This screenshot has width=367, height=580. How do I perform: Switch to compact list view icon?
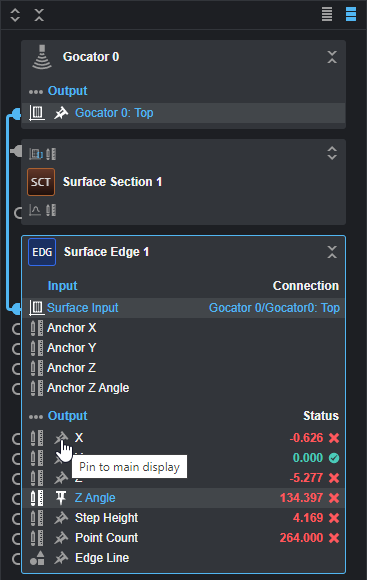click(x=327, y=14)
